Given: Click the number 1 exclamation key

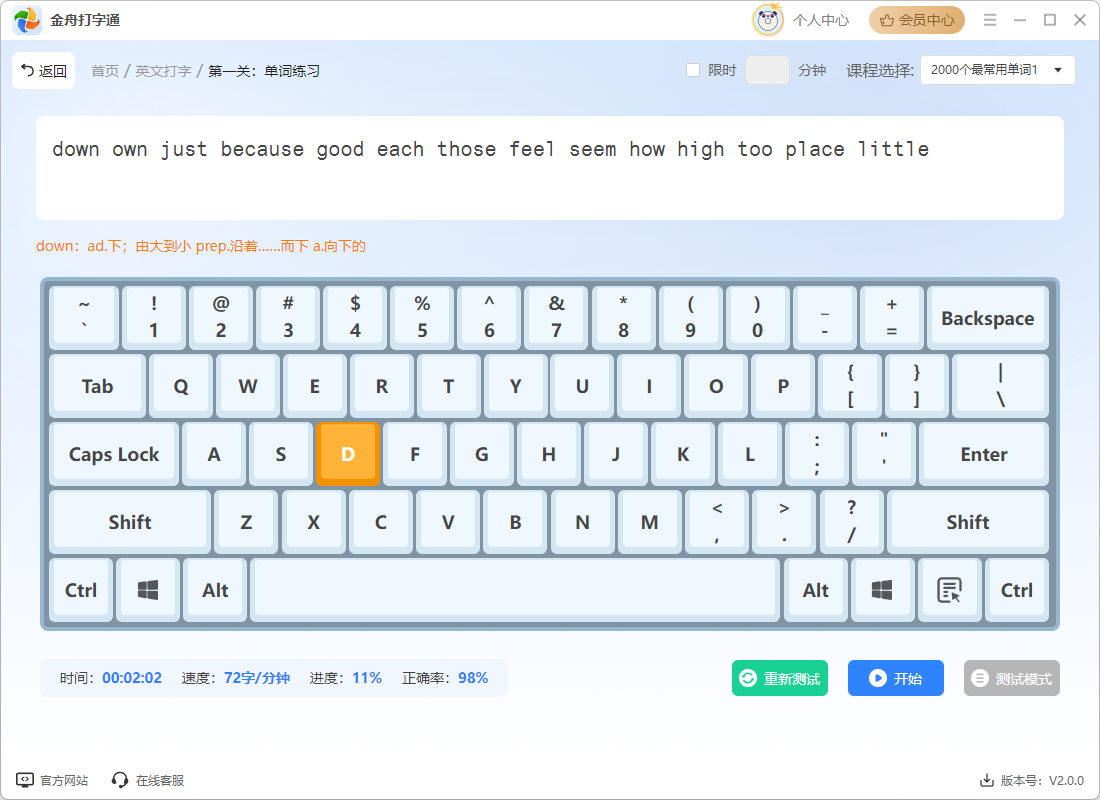Looking at the screenshot, I should (154, 318).
